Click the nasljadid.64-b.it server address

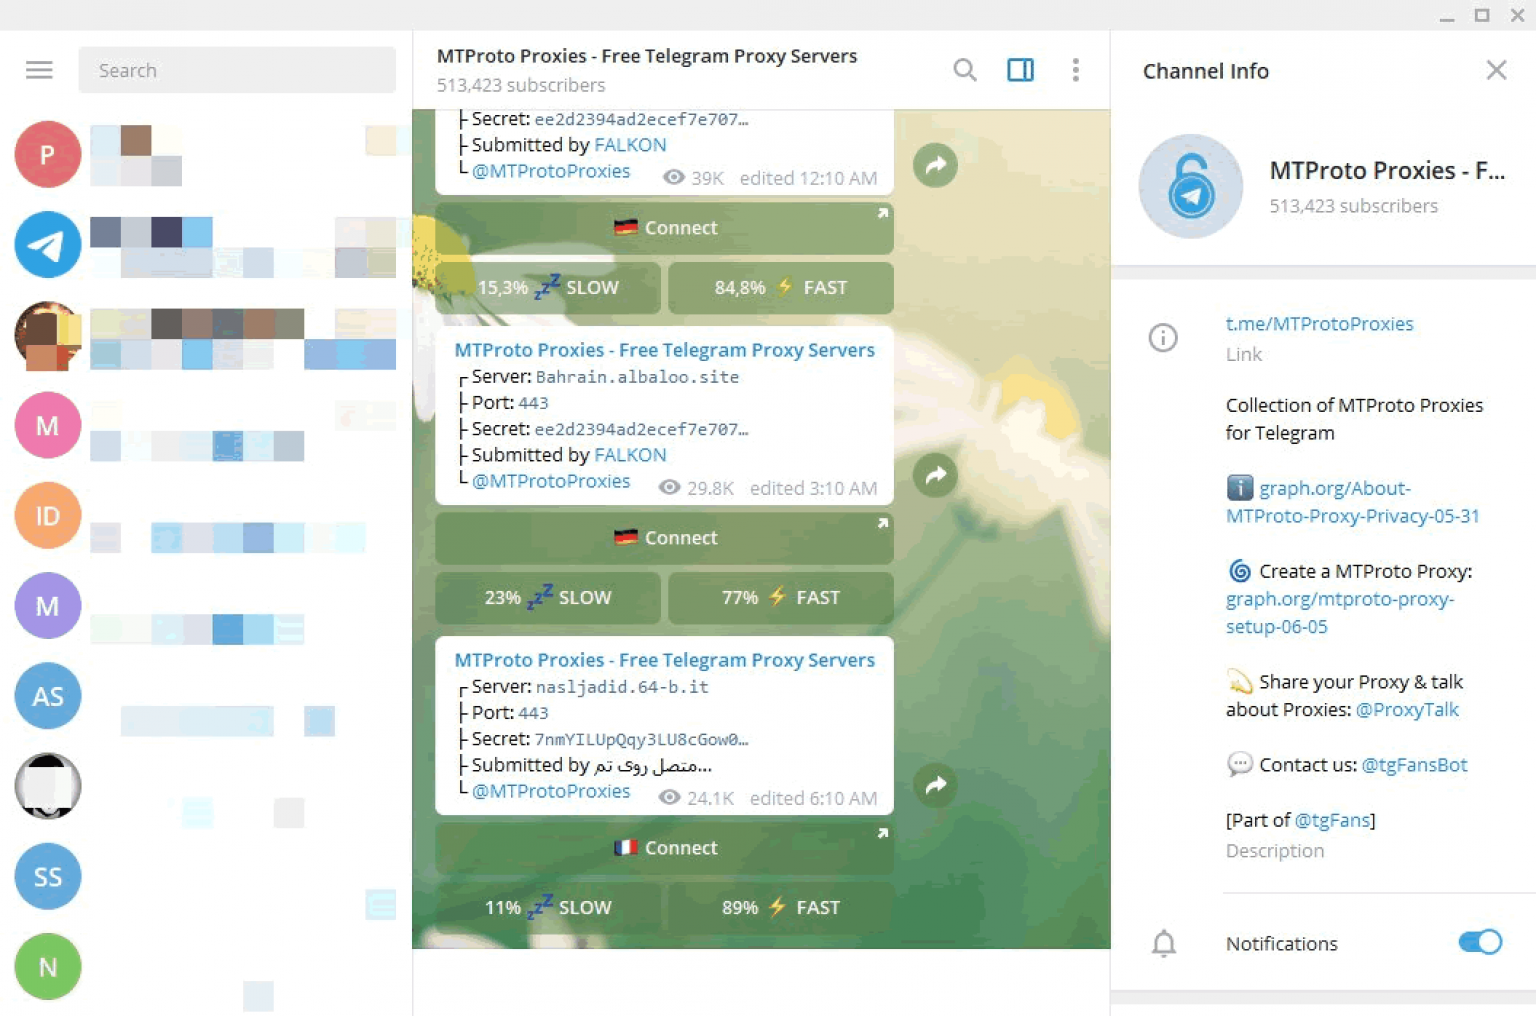point(622,687)
